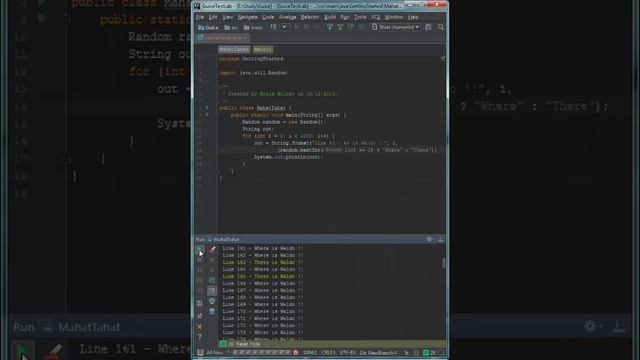This screenshot has width=640, height=360.
Task: Click the background task progress bar
Action: coord(262,353)
